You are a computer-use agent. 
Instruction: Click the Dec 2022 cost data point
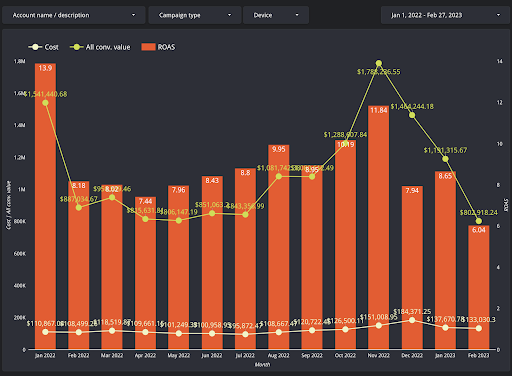pos(412,320)
